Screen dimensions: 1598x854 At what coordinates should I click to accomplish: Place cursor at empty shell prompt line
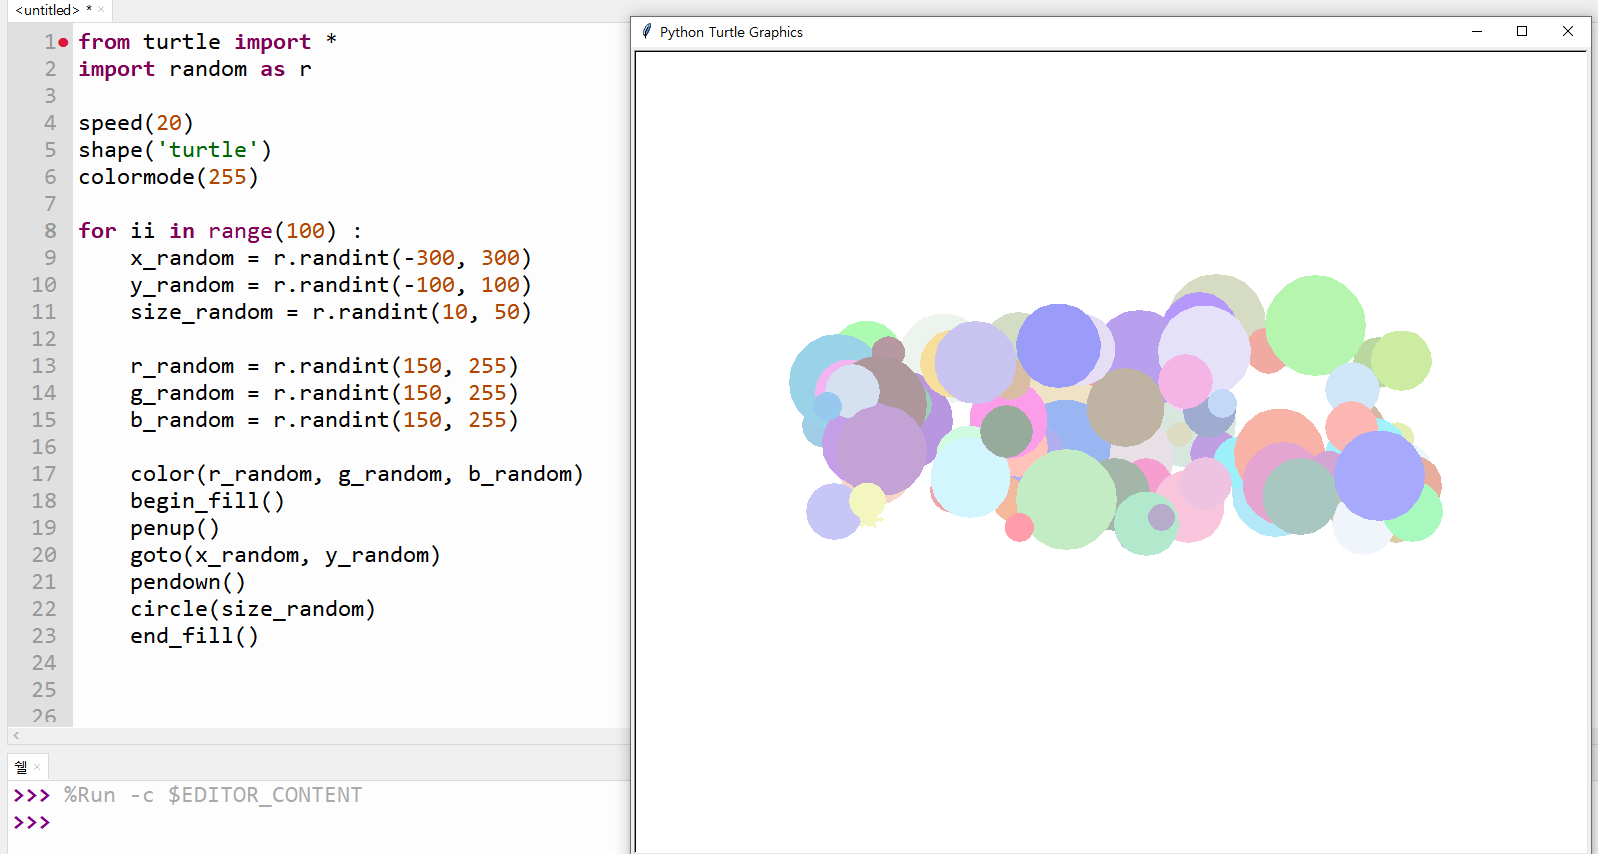[32, 822]
